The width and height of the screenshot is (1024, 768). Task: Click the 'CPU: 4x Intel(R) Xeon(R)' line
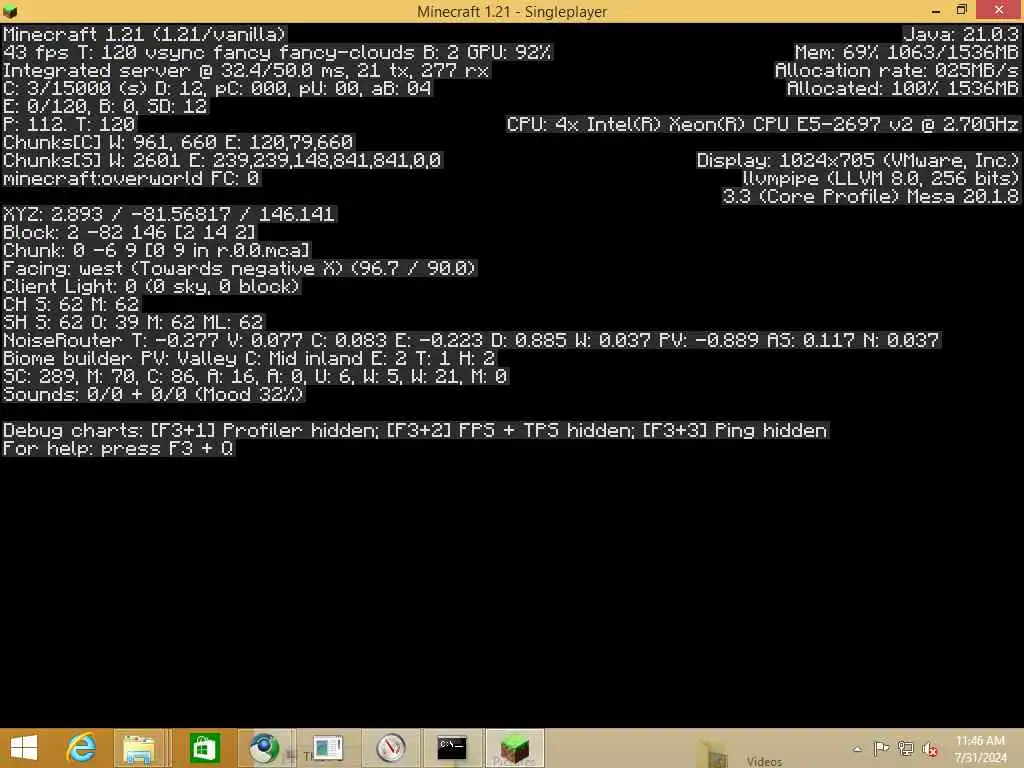click(763, 124)
